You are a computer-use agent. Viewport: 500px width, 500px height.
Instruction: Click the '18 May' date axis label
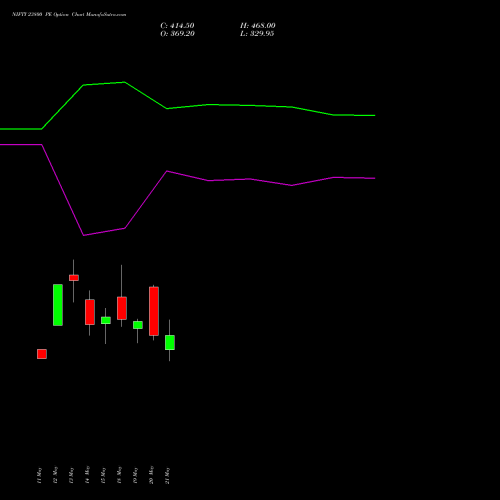tap(119, 475)
